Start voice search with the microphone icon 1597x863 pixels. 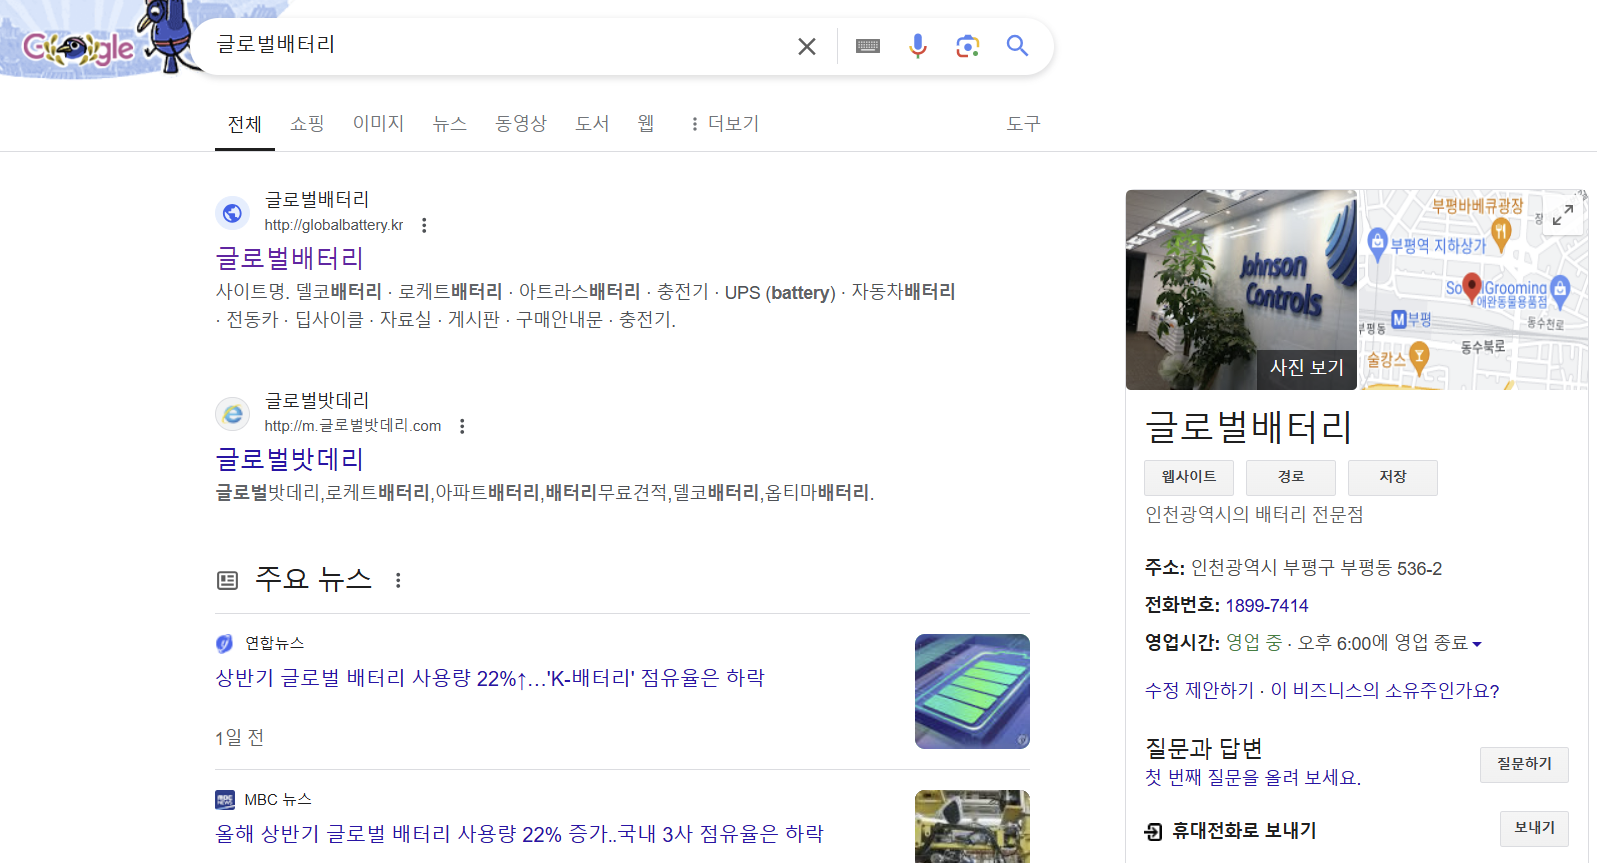pos(917,46)
